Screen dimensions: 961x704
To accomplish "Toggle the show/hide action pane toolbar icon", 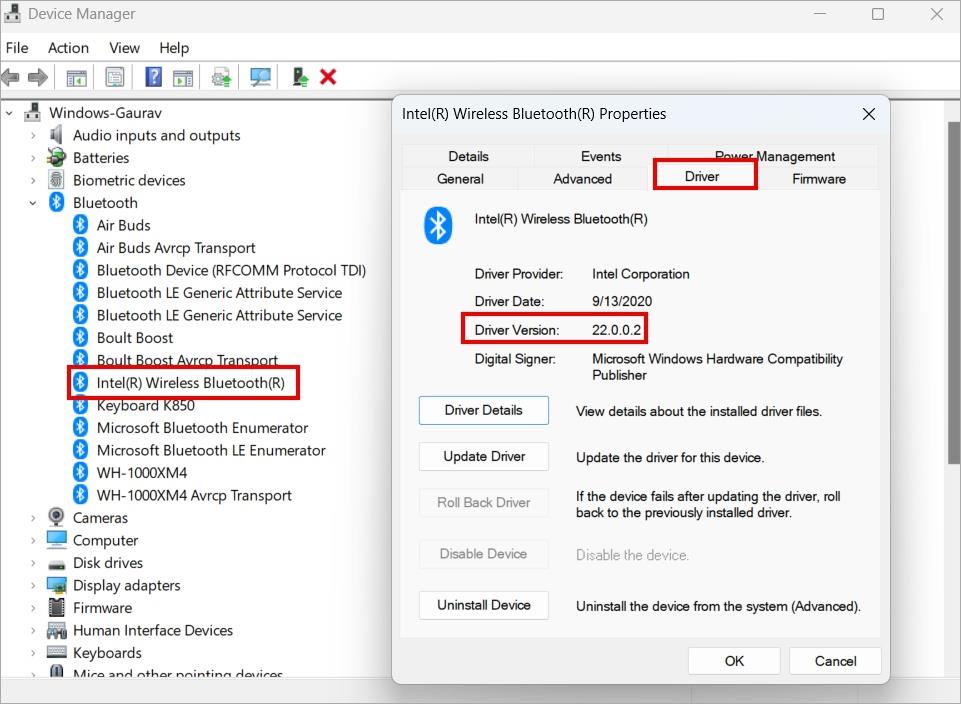I will click(x=183, y=78).
